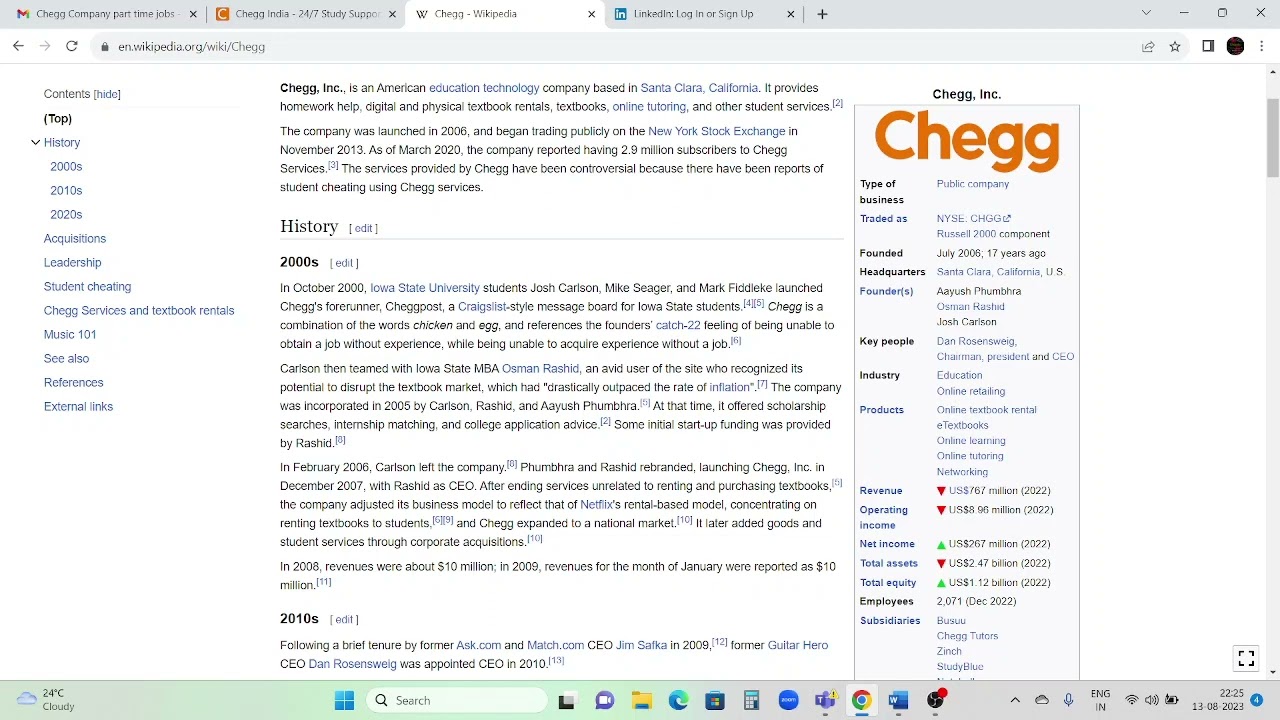The height and width of the screenshot is (720, 1280).
Task: Hide the Contents sidebar
Action: click(107, 94)
